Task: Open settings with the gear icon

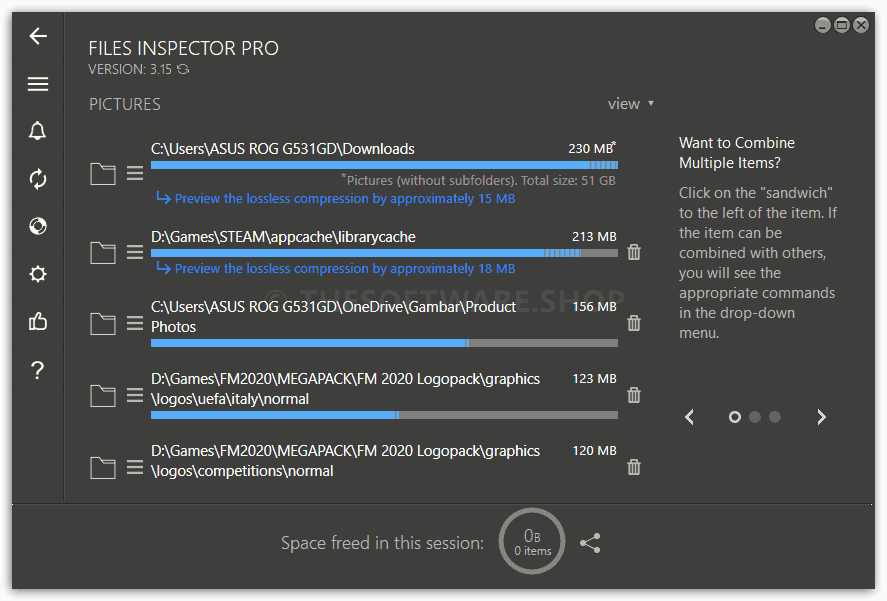Action: click(38, 274)
